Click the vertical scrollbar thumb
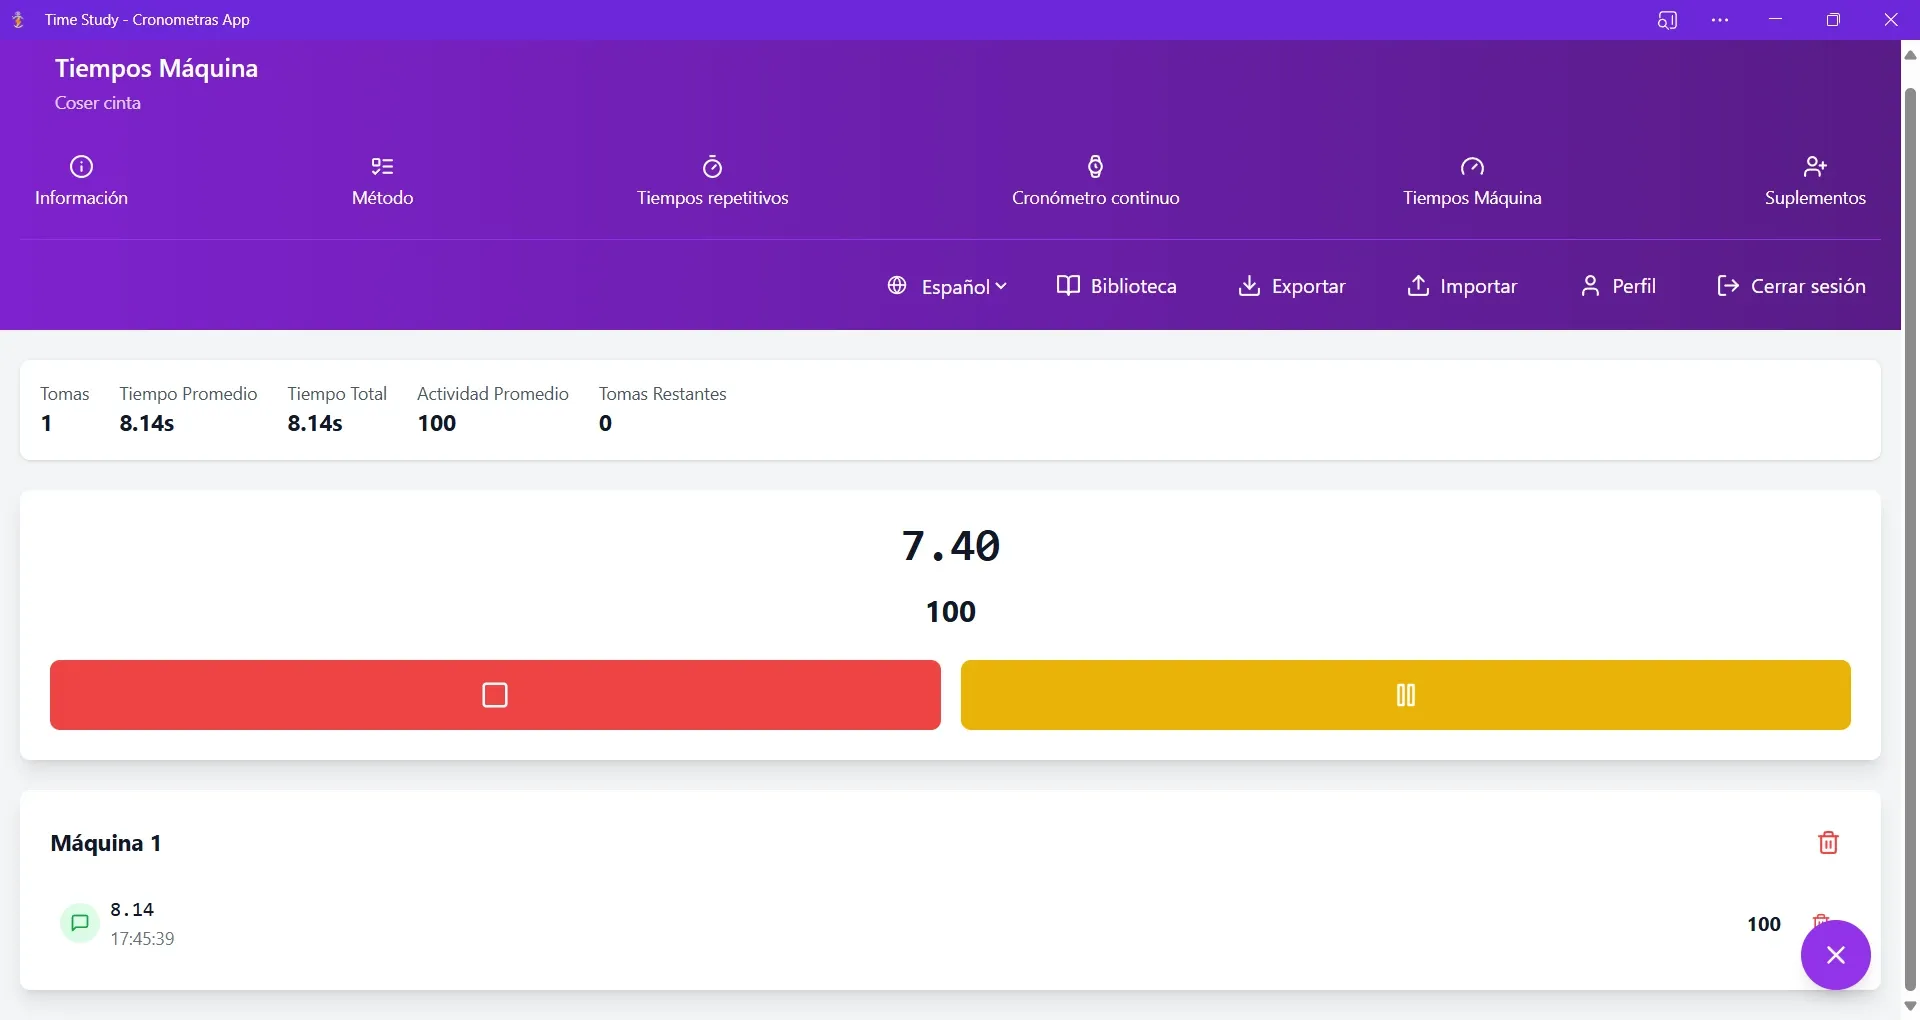Image resolution: width=1920 pixels, height=1020 pixels. coord(1910,540)
